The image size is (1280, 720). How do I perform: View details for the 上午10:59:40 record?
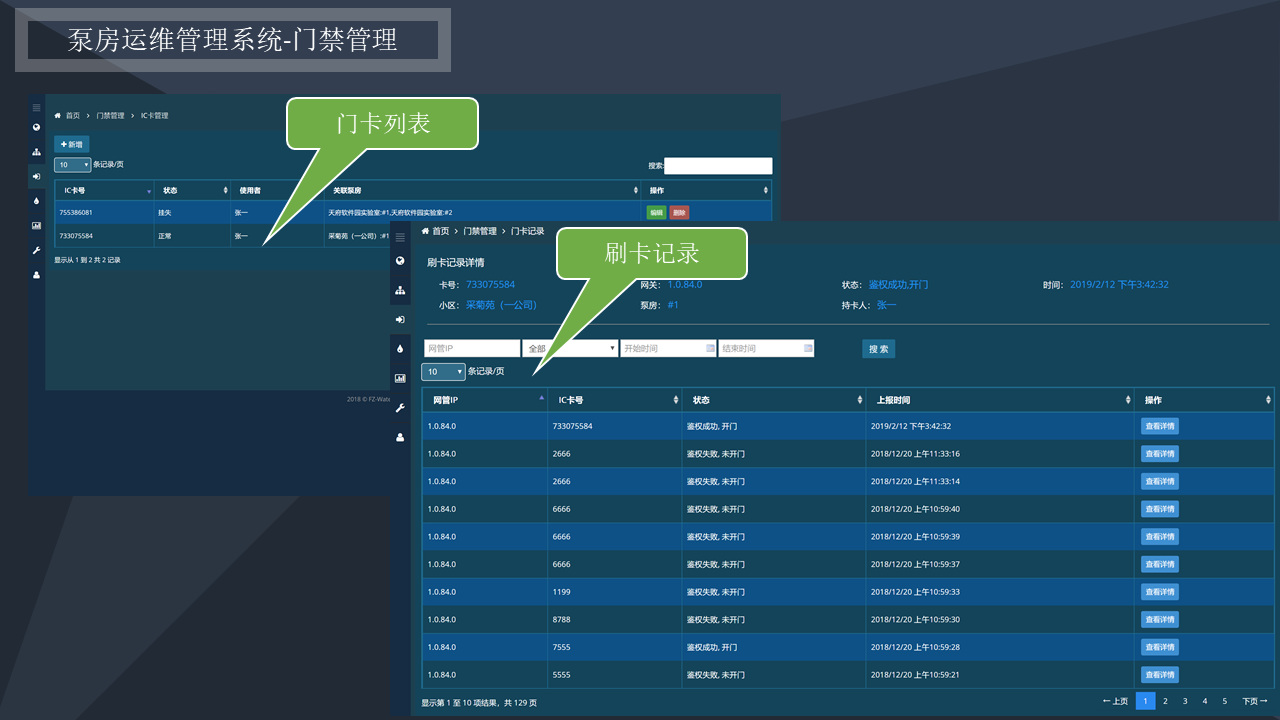pyautogui.click(x=1160, y=509)
